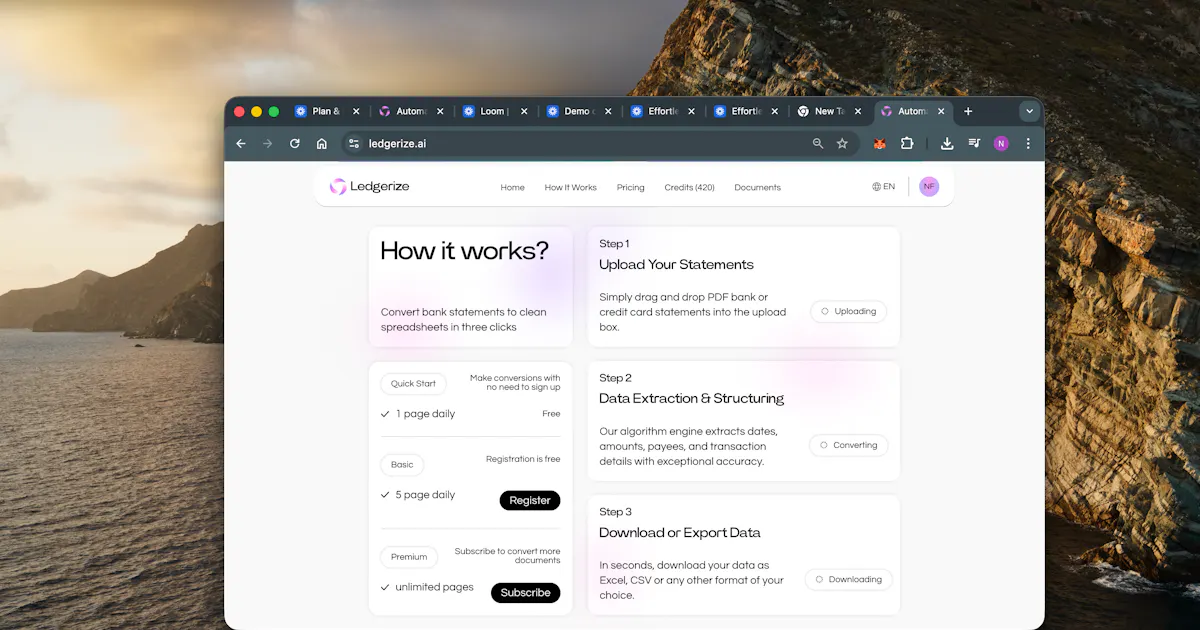Reload the ledgerize.ai page
Viewport: 1200px width, 630px height.
pyautogui.click(x=294, y=144)
